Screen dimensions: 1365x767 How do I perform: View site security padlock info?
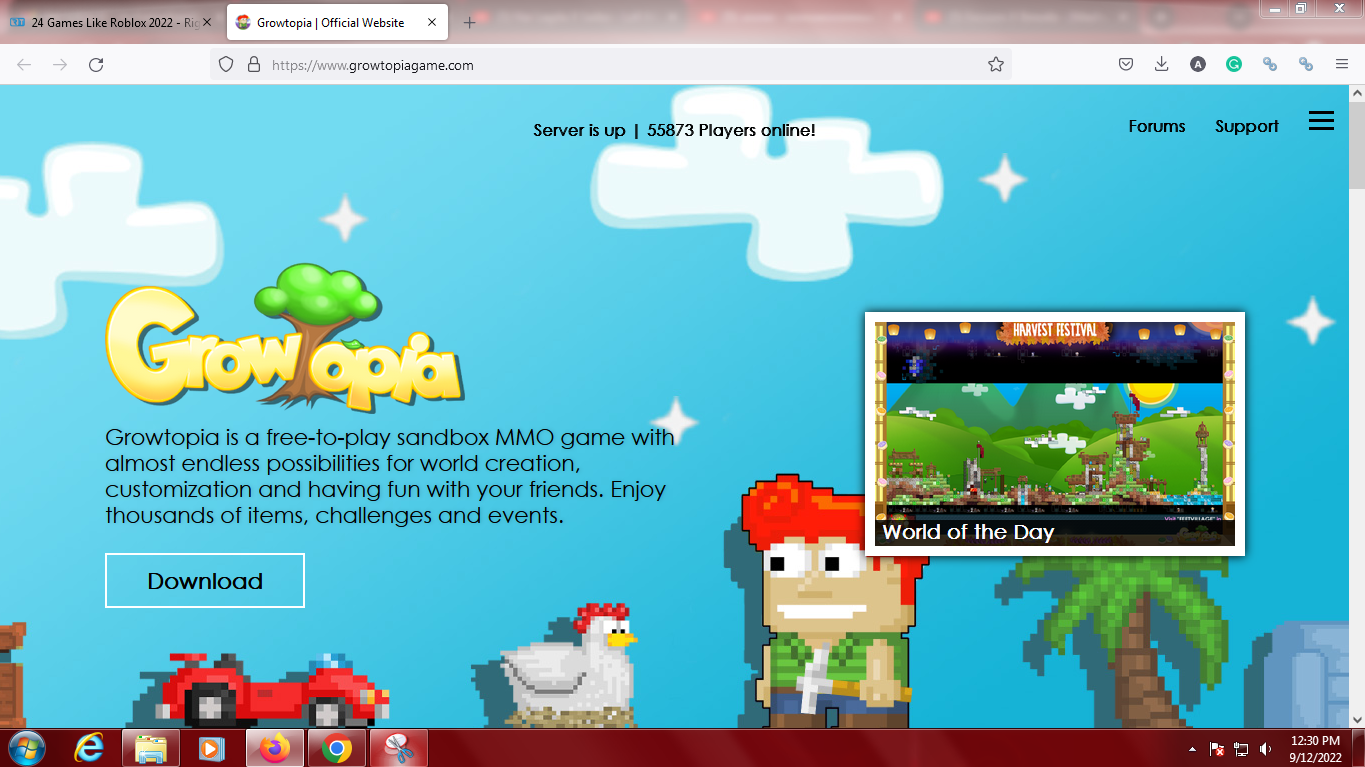253,64
